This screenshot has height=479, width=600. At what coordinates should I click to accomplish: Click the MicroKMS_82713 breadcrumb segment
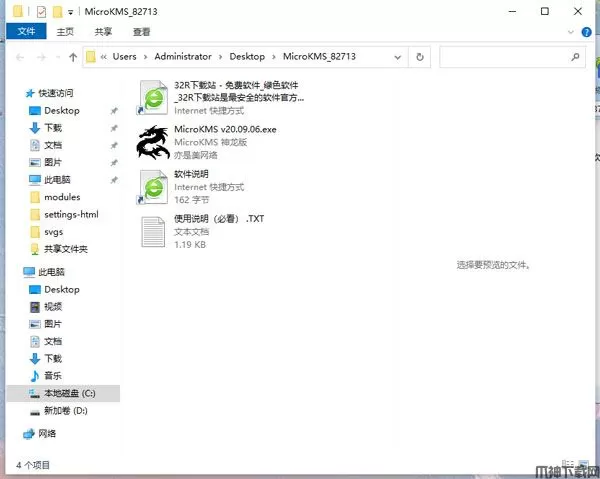320,57
